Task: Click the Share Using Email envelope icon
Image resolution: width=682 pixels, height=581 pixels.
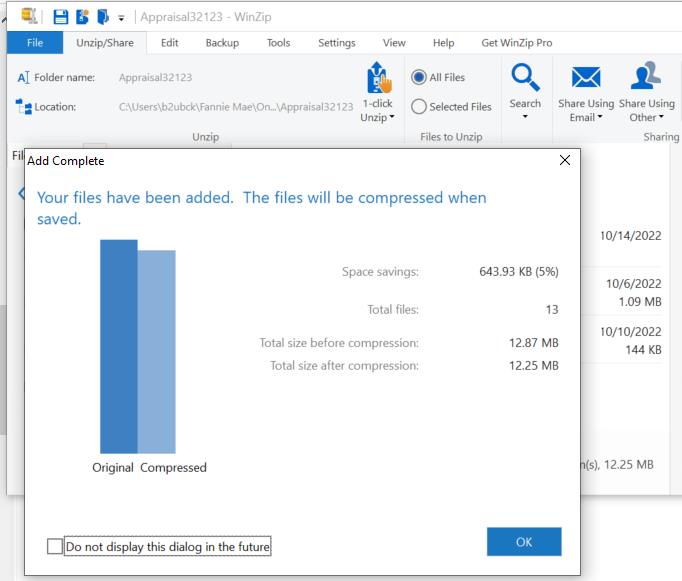Action: 586,77
